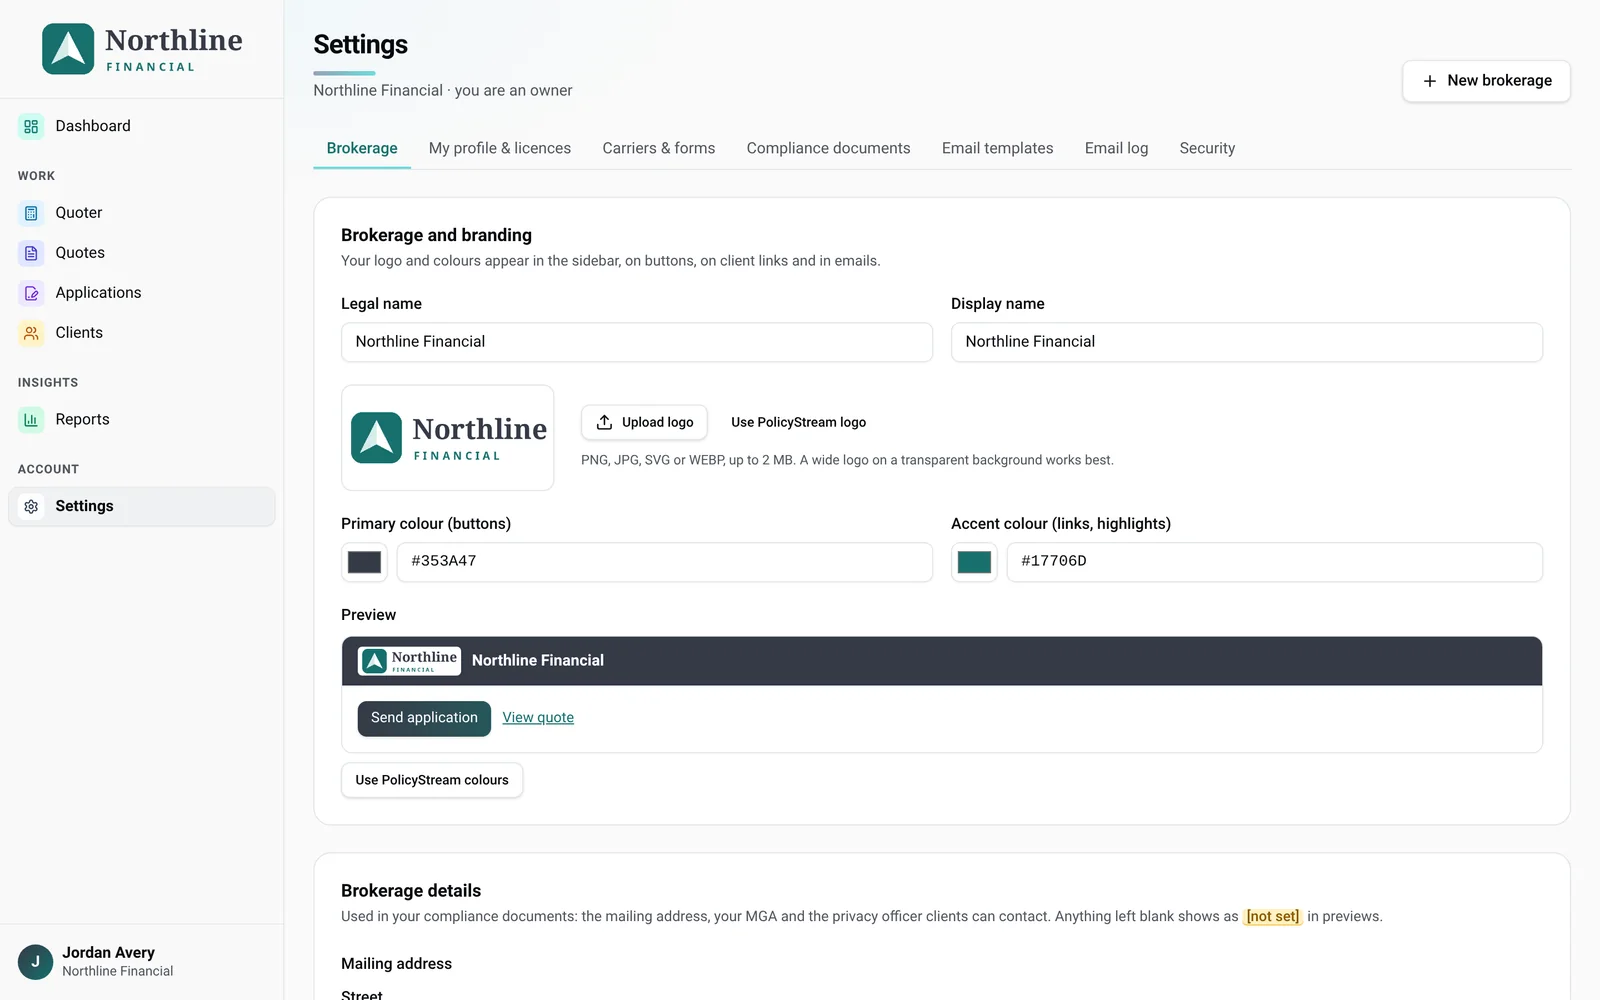Open the accent colour swatch picker
The image size is (1600, 1000).
[x=974, y=562]
